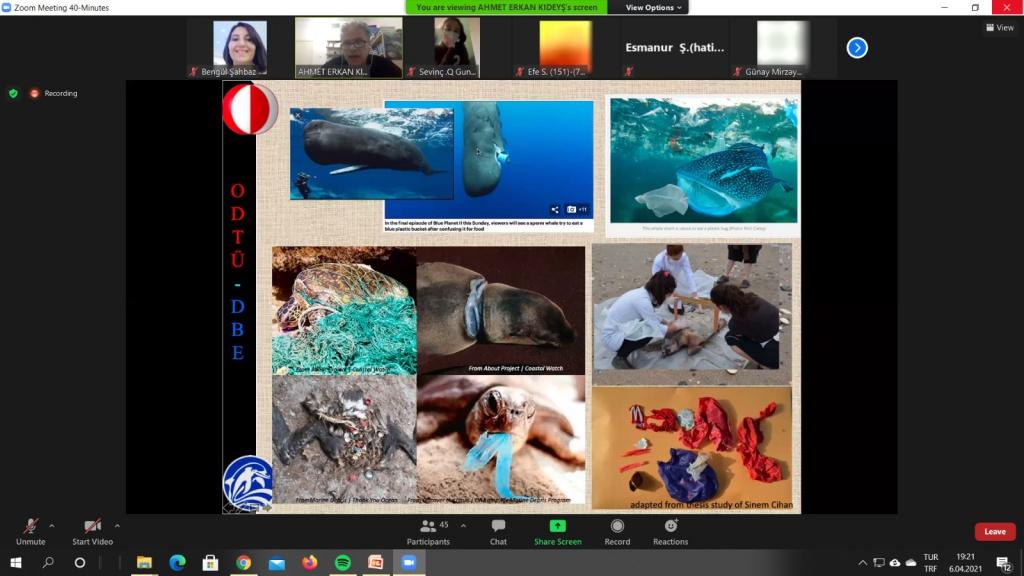This screenshot has height=576, width=1024.
Task: Click TUR TRF language indicator
Action: (x=931, y=563)
